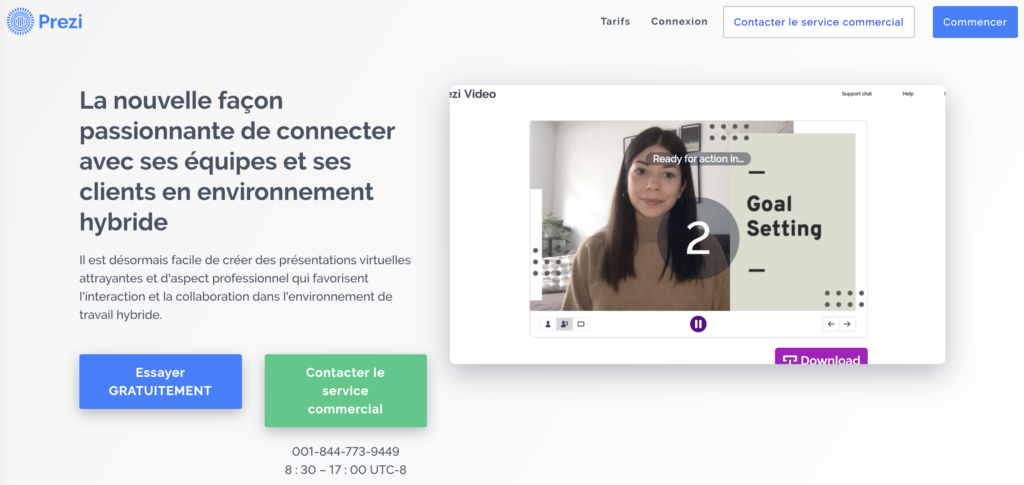Pause the recording with purple button

point(698,324)
